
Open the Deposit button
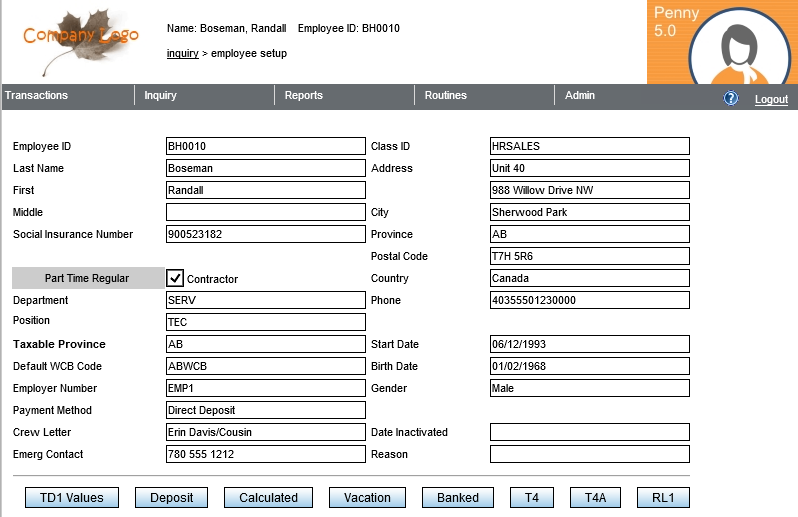(x=171, y=497)
